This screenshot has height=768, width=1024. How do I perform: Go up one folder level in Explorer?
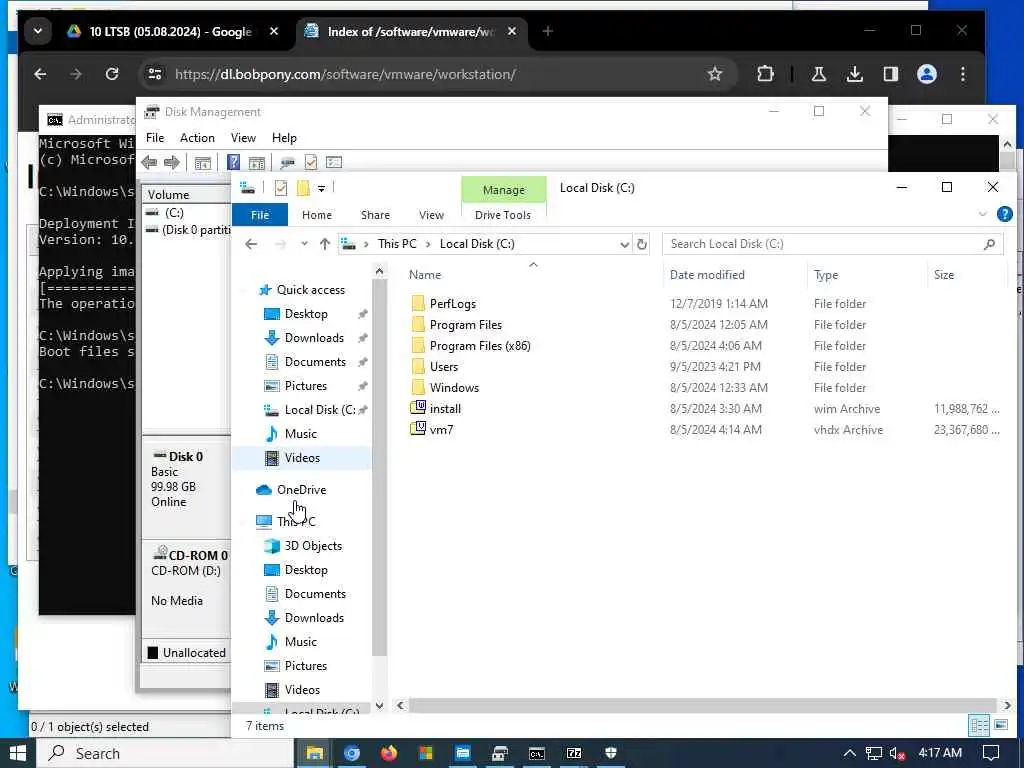tap(325, 244)
